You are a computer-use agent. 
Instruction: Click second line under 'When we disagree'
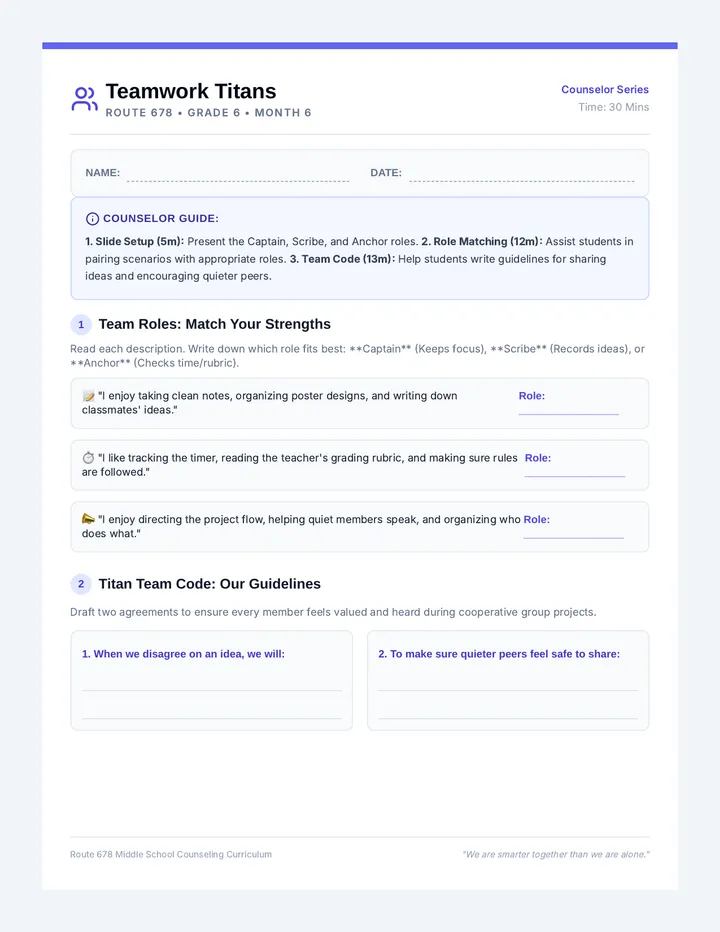pos(212,718)
